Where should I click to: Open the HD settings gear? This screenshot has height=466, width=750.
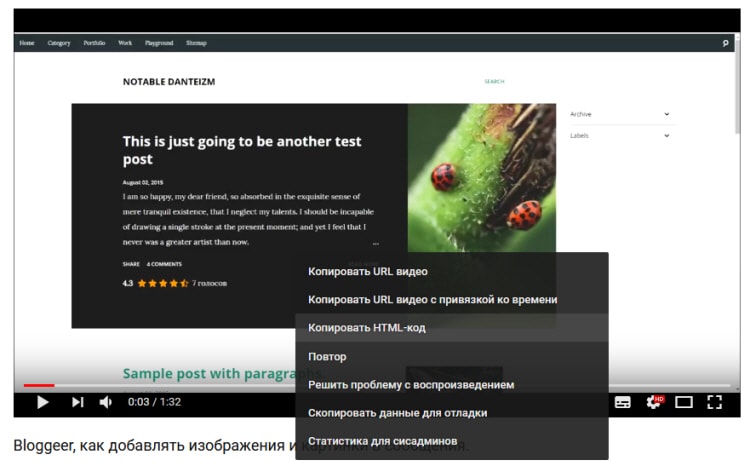point(654,402)
